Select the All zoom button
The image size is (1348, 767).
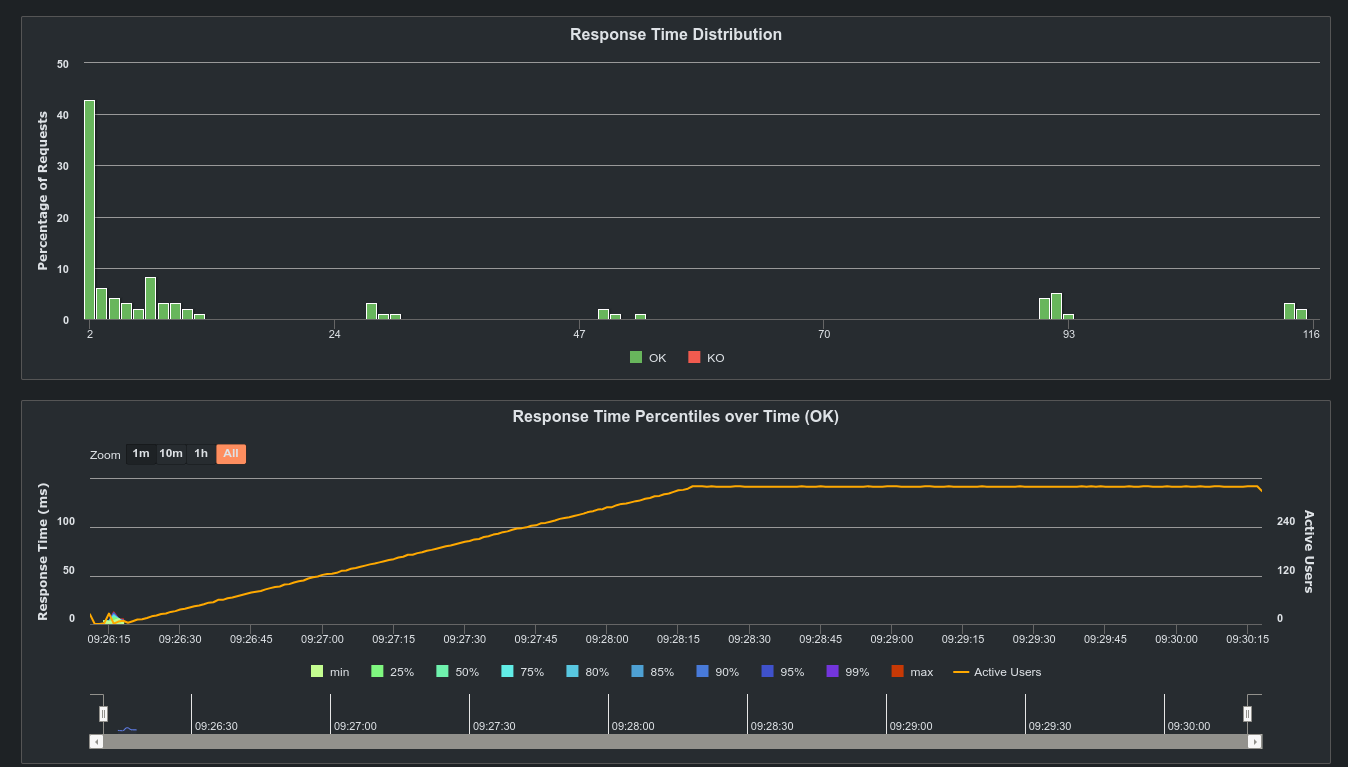(231, 454)
